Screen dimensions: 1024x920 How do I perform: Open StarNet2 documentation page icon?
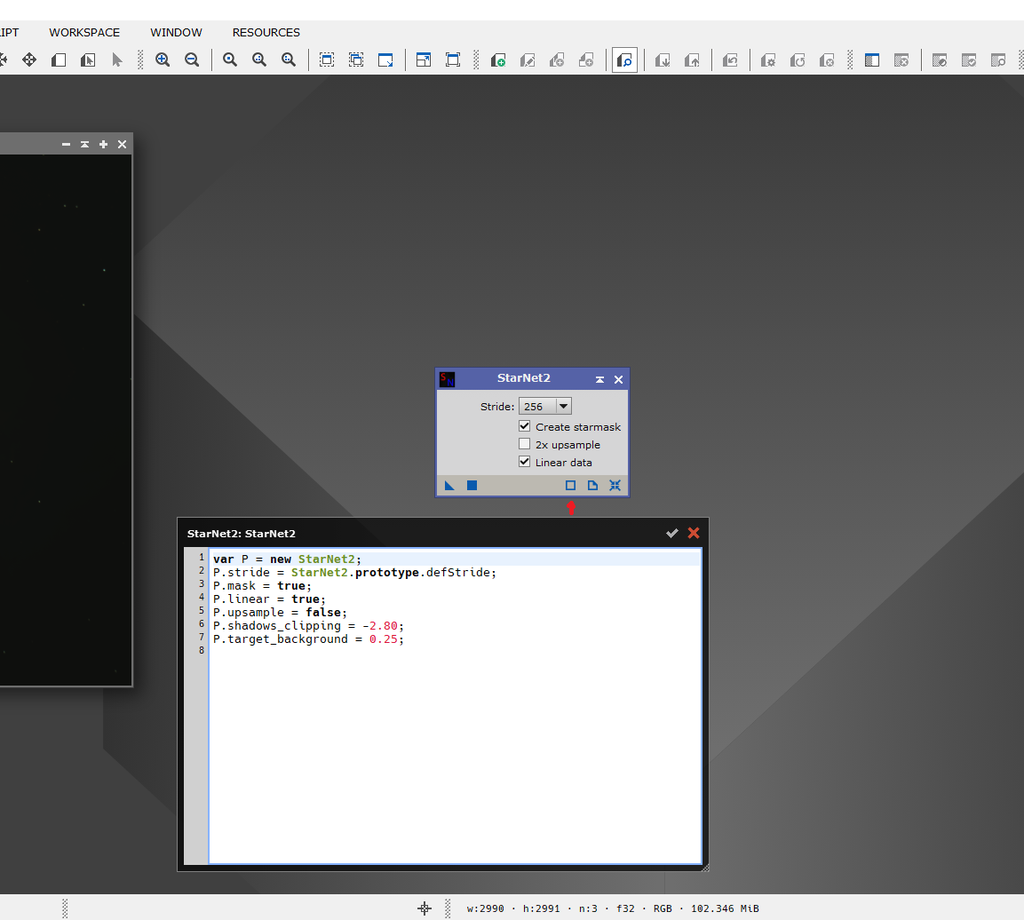[592, 485]
